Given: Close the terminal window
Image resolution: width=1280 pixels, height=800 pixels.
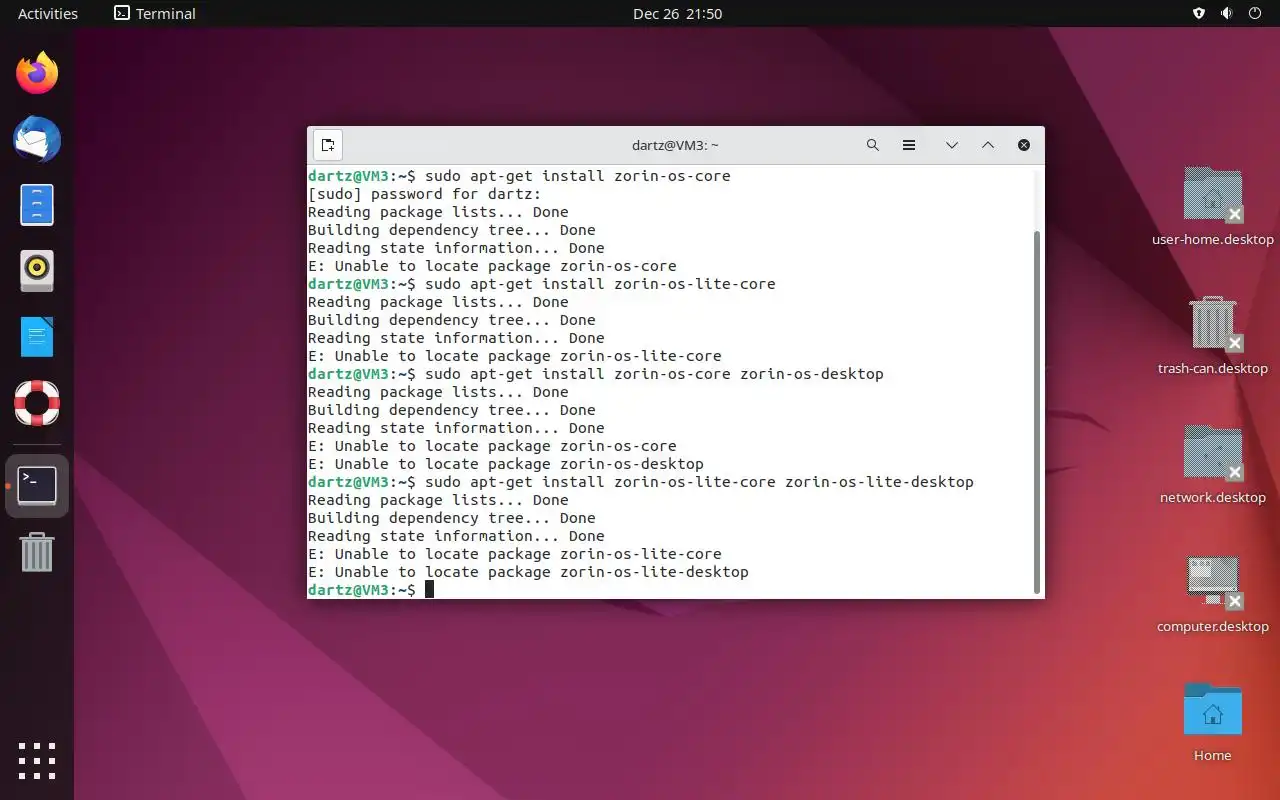Looking at the screenshot, I should pyautogui.click(x=1024, y=145).
